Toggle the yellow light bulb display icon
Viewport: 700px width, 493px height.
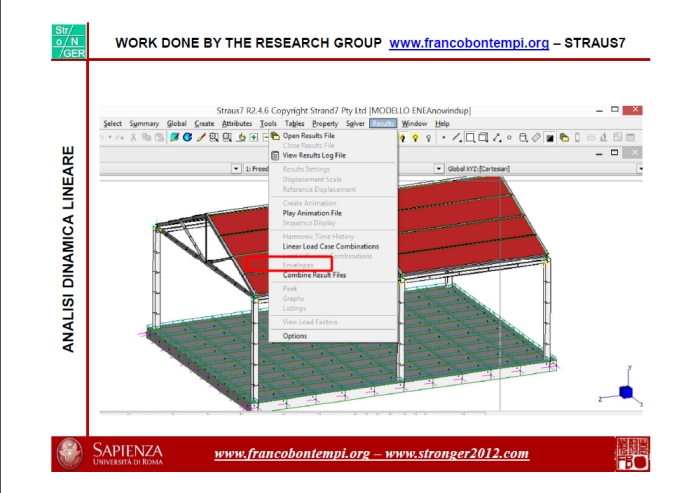point(415,137)
